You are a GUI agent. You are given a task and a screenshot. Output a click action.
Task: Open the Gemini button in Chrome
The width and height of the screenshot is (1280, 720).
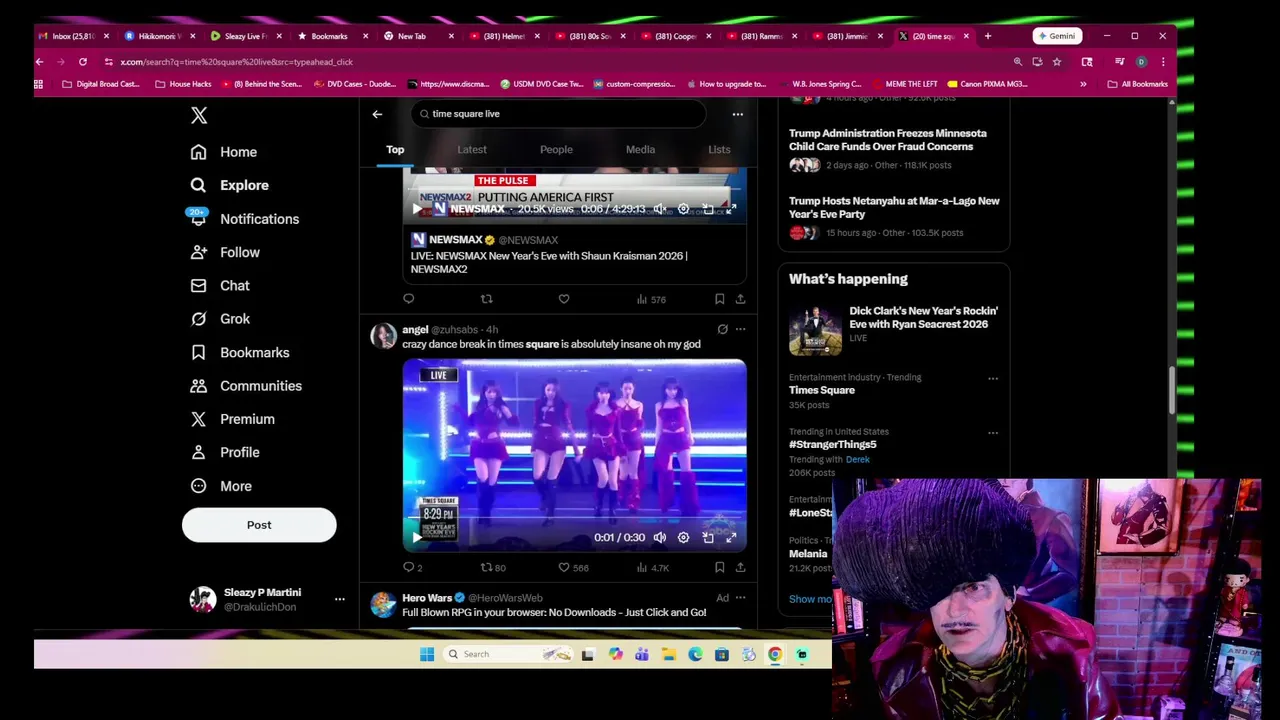[x=1056, y=36]
